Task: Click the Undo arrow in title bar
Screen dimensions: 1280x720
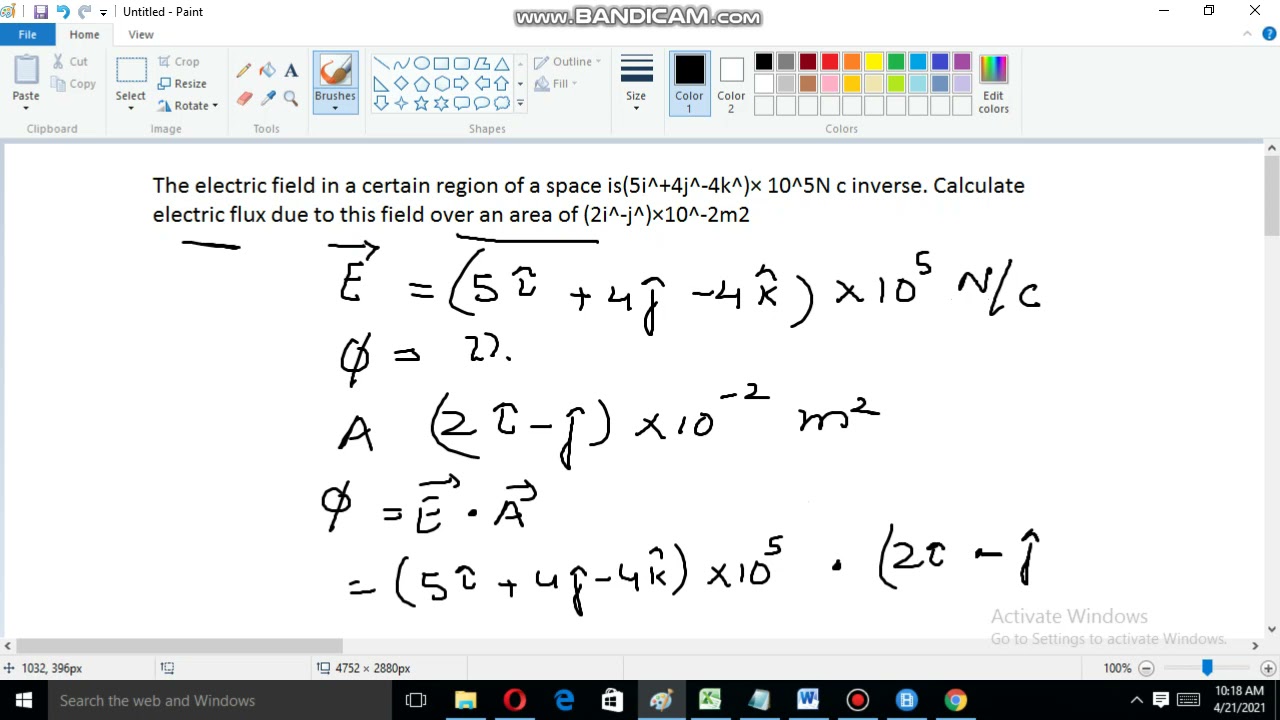Action: coord(62,12)
